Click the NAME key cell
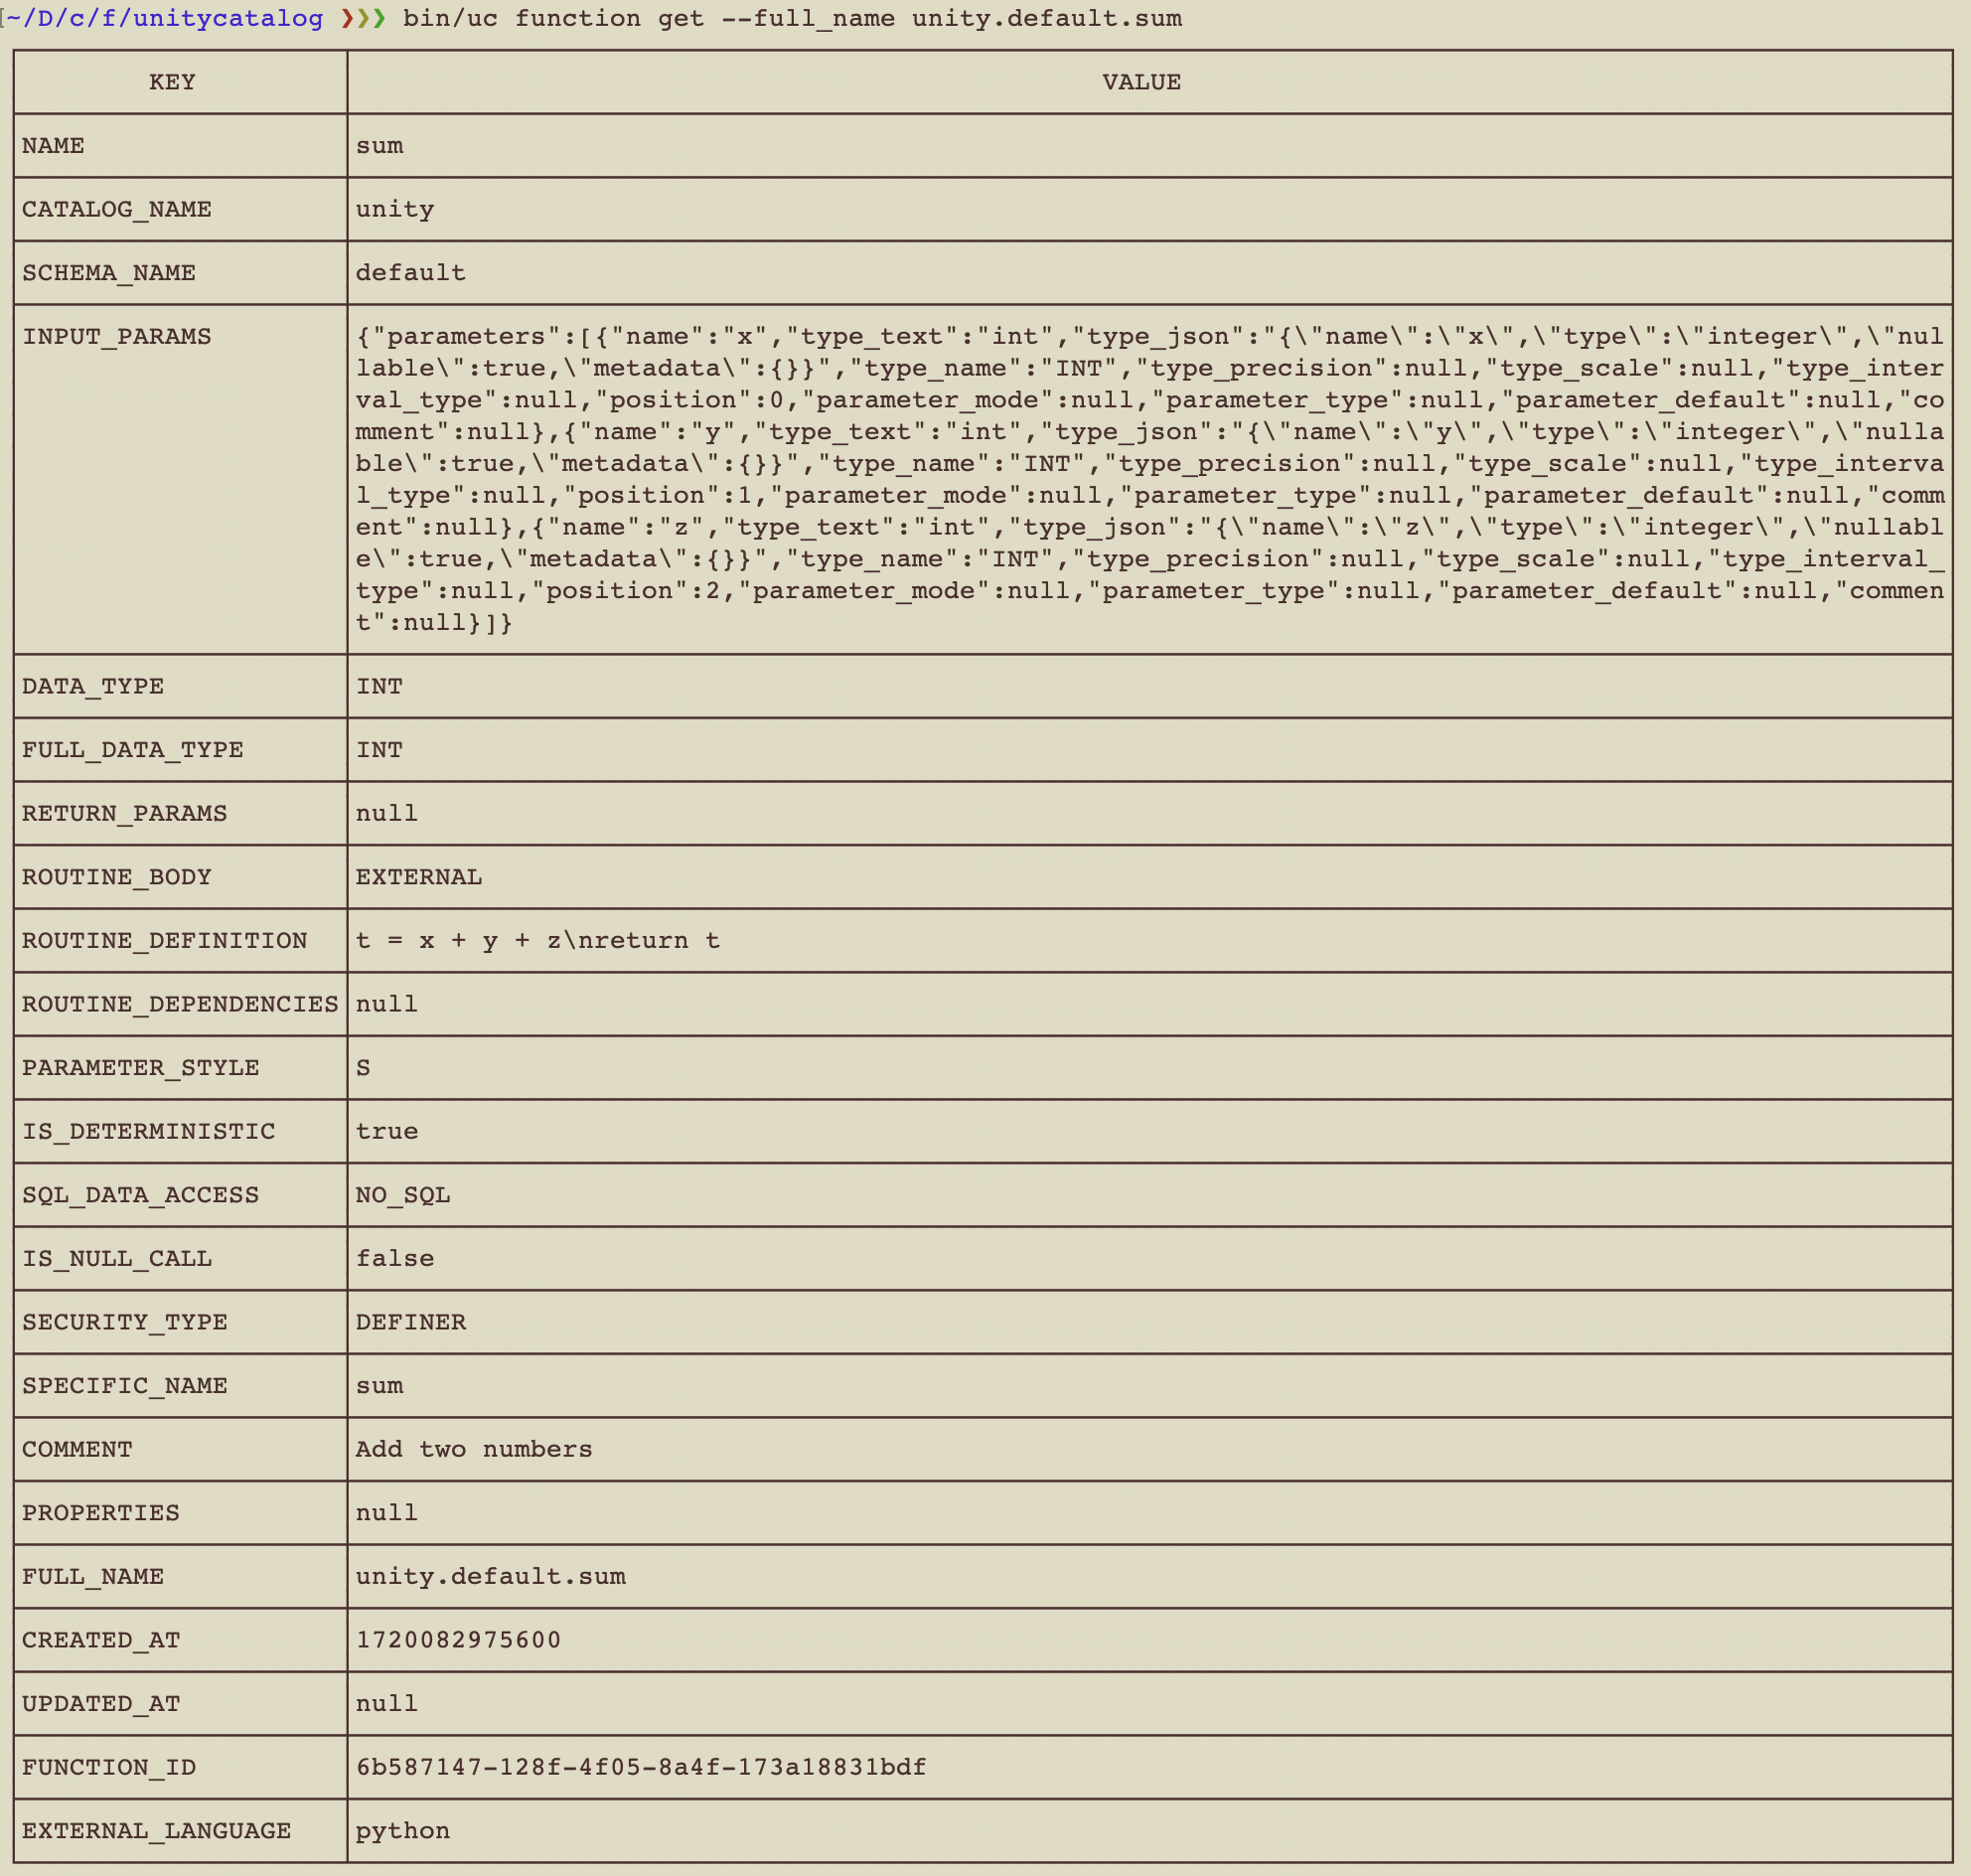Screen dimensions: 1971x1876 181,146
